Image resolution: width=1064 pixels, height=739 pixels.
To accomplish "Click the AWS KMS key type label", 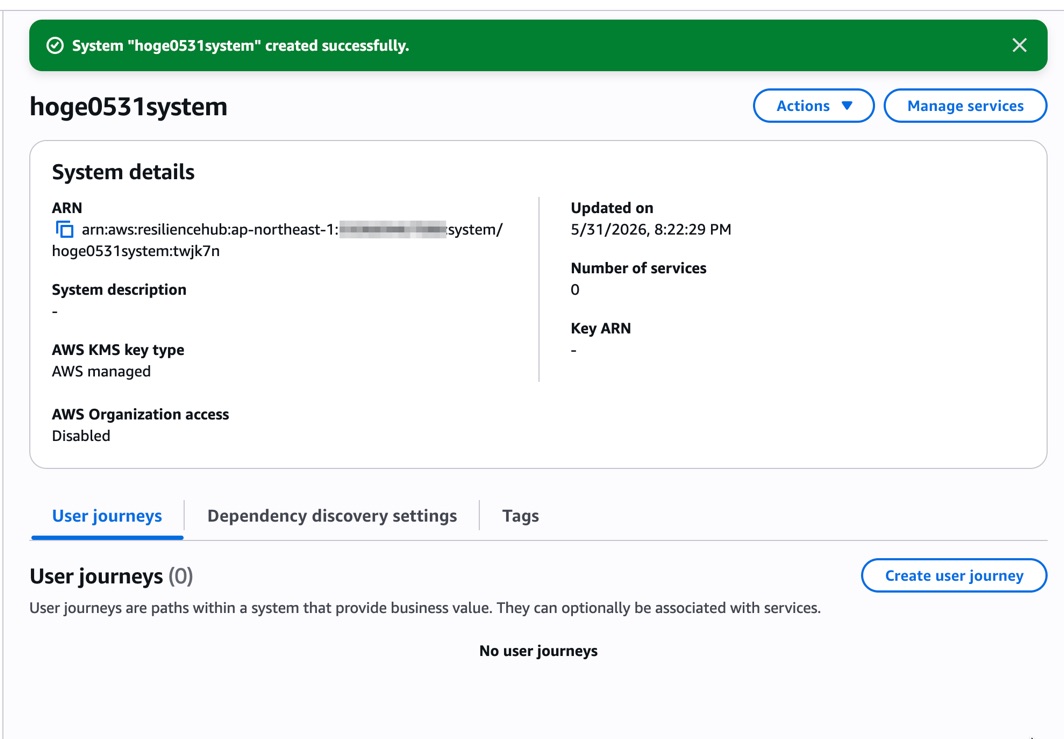I will click(x=118, y=350).
